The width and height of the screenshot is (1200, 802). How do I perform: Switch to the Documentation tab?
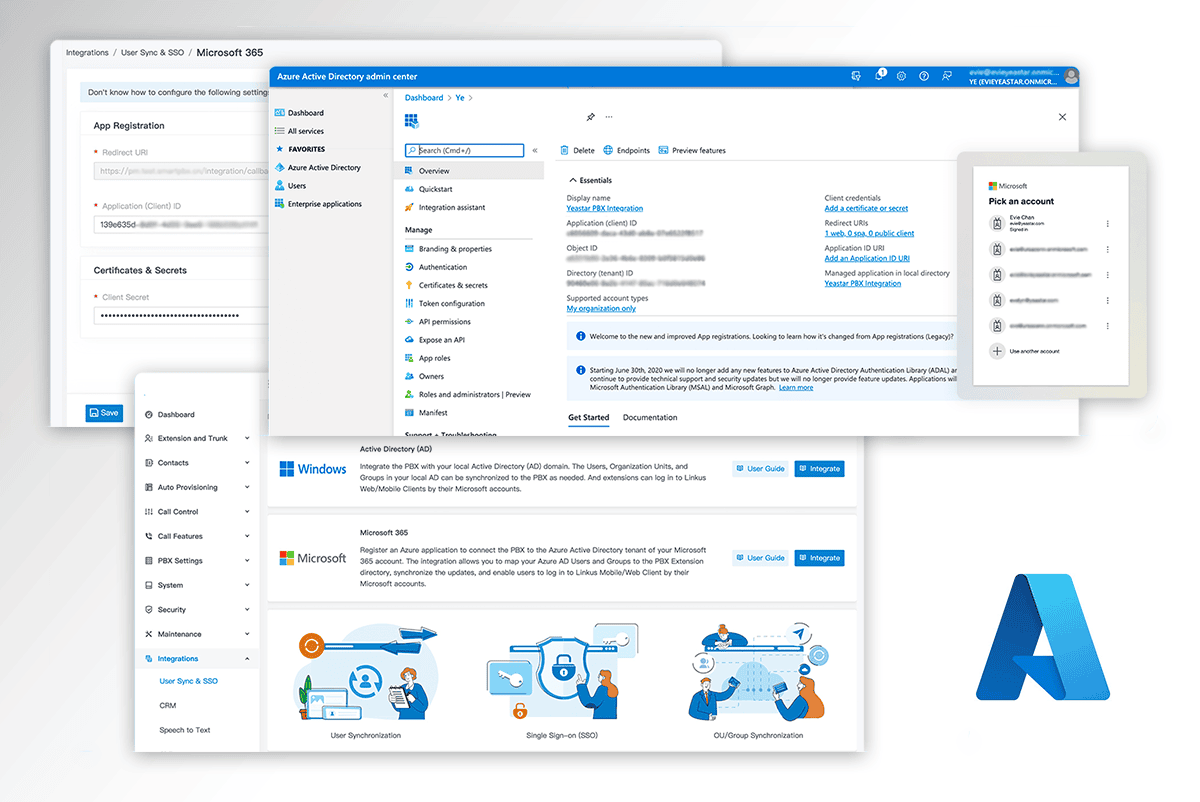(x=650, y=418)
